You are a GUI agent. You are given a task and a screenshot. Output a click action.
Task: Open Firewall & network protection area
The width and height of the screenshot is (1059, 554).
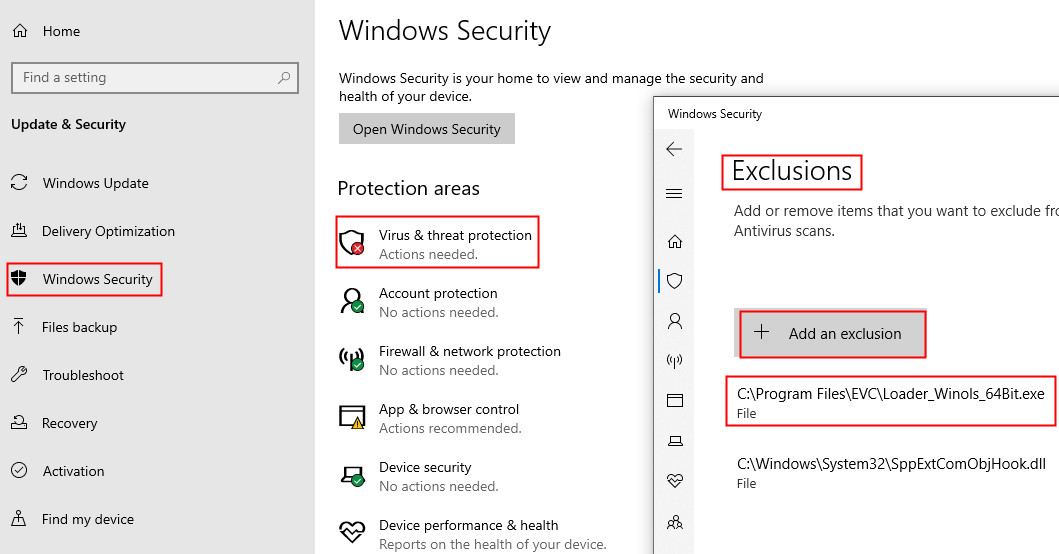tap(469, 359)
